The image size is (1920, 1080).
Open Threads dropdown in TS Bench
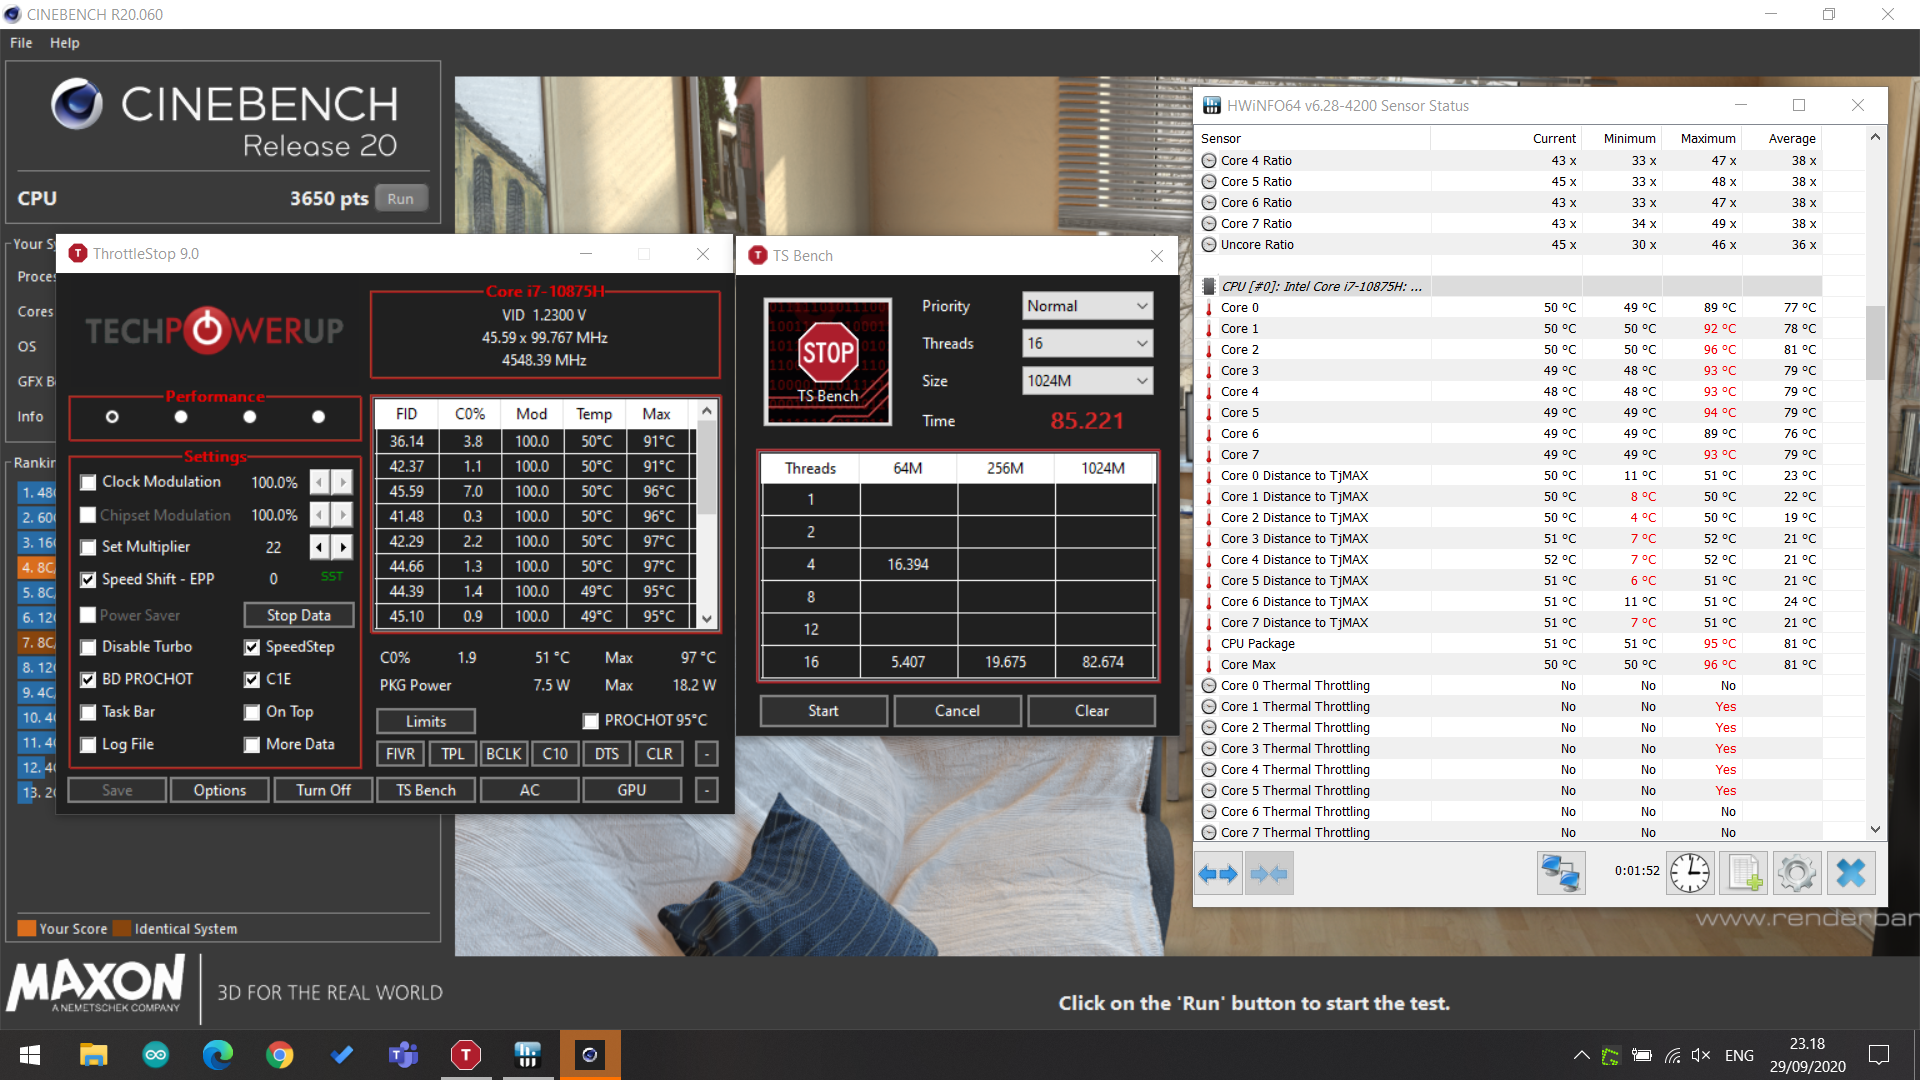point(1088,343)
